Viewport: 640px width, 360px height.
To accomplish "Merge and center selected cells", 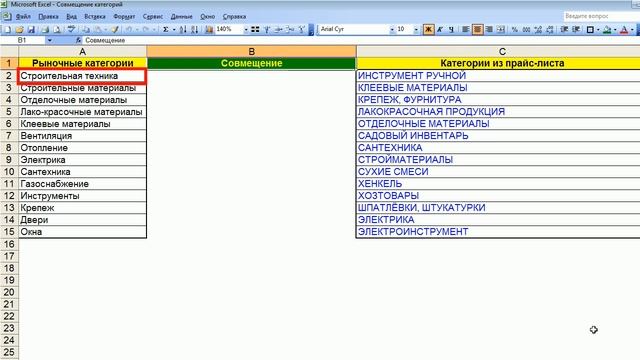I will [501, 29].
